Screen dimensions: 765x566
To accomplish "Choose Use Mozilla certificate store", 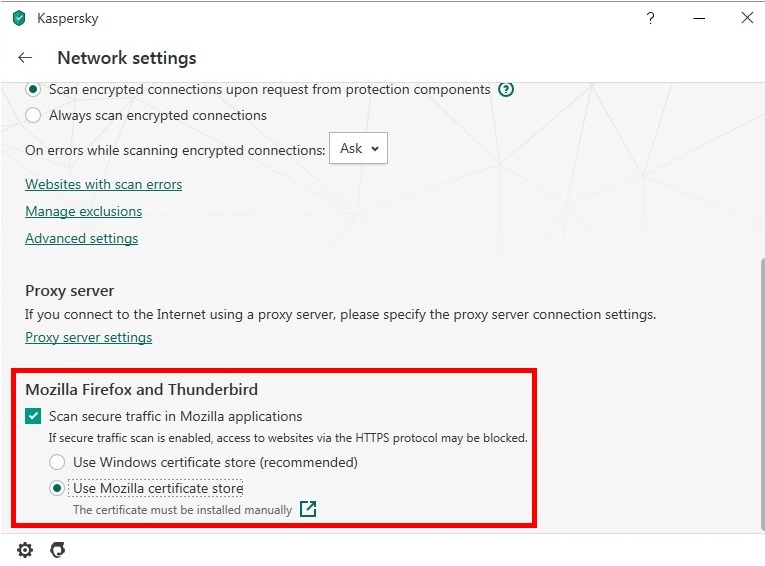I will click(57, 488).
